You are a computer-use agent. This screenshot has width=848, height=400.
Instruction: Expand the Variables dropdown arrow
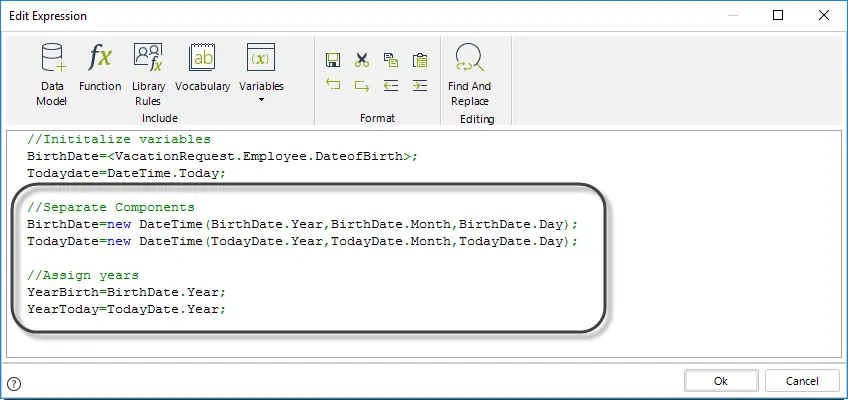click(x=261, y=99)
